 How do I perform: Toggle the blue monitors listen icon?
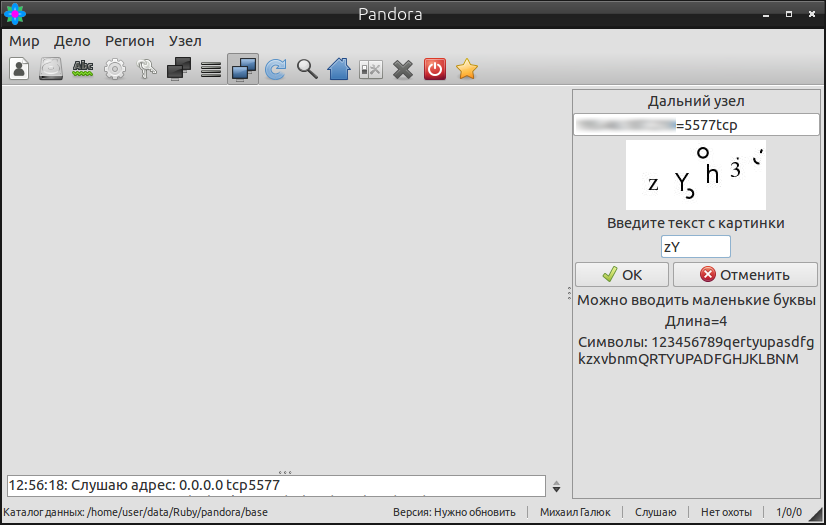tap(243, 69)
